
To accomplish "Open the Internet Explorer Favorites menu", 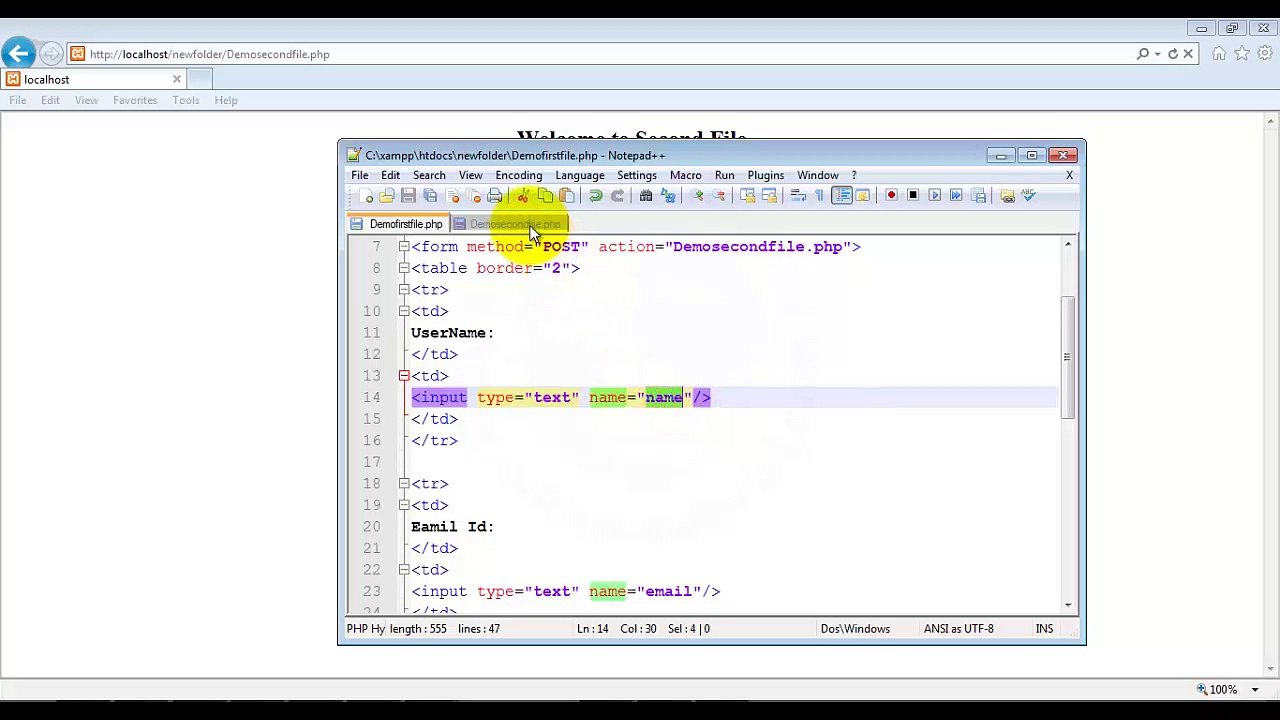I will [x=135, y=100].
